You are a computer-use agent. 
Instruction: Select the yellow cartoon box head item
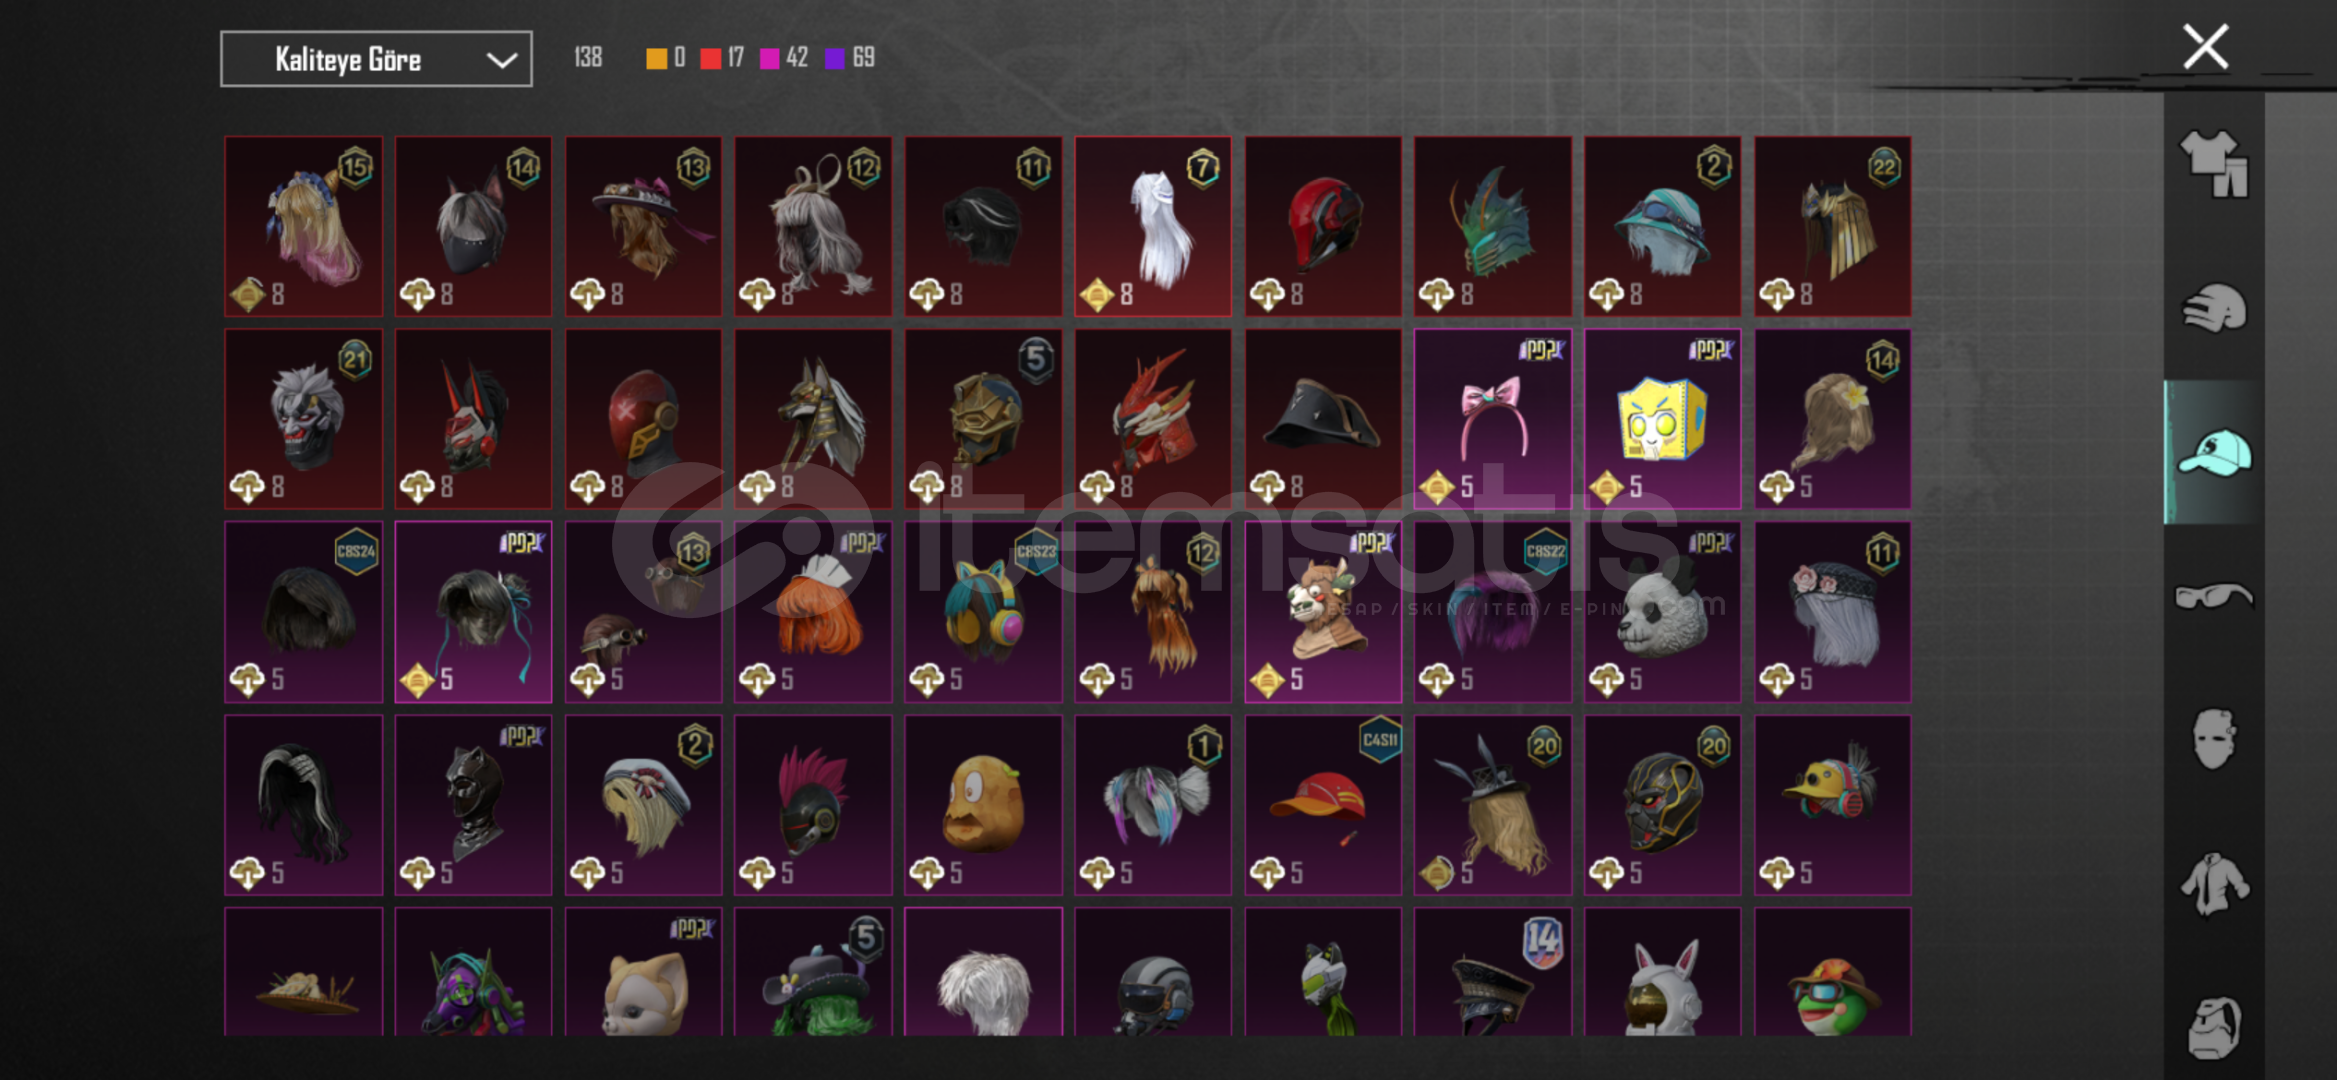coord(1662,419)
